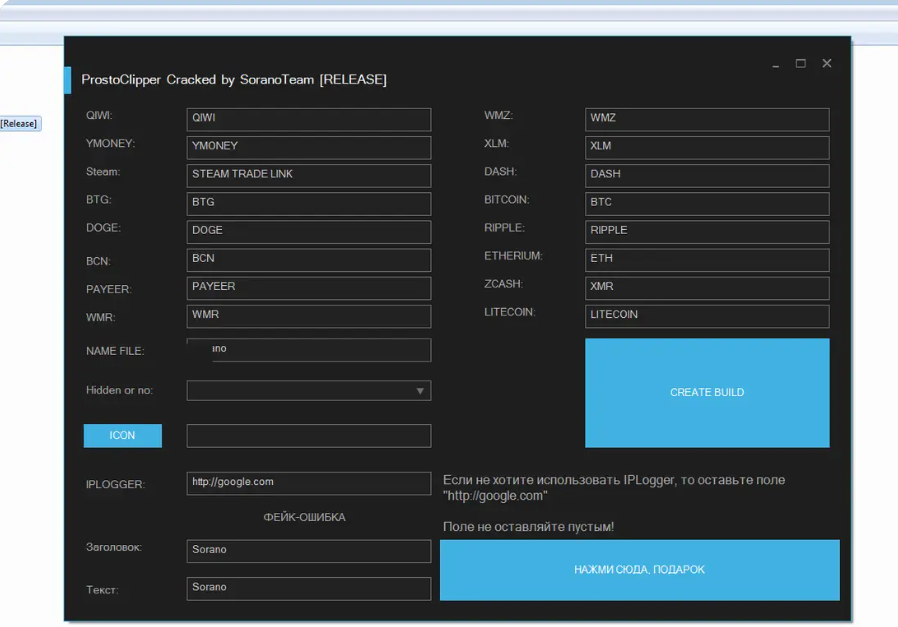Select the icon path field beside ICON
898x627 pixels.
click(309, 435)
